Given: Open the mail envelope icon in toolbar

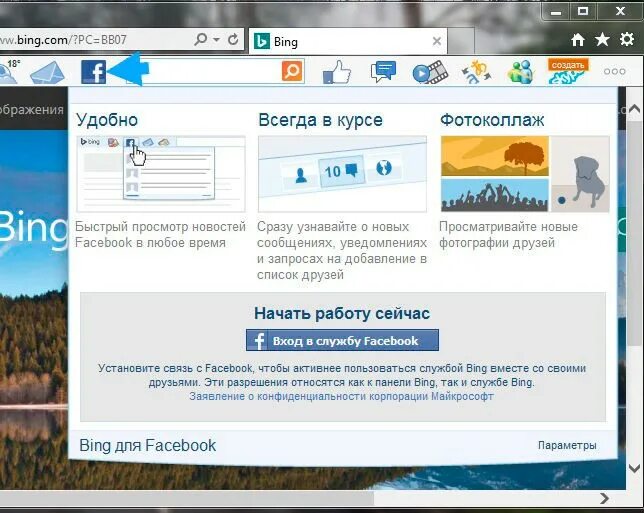Looking at the screenshot, I should [48, 72].
